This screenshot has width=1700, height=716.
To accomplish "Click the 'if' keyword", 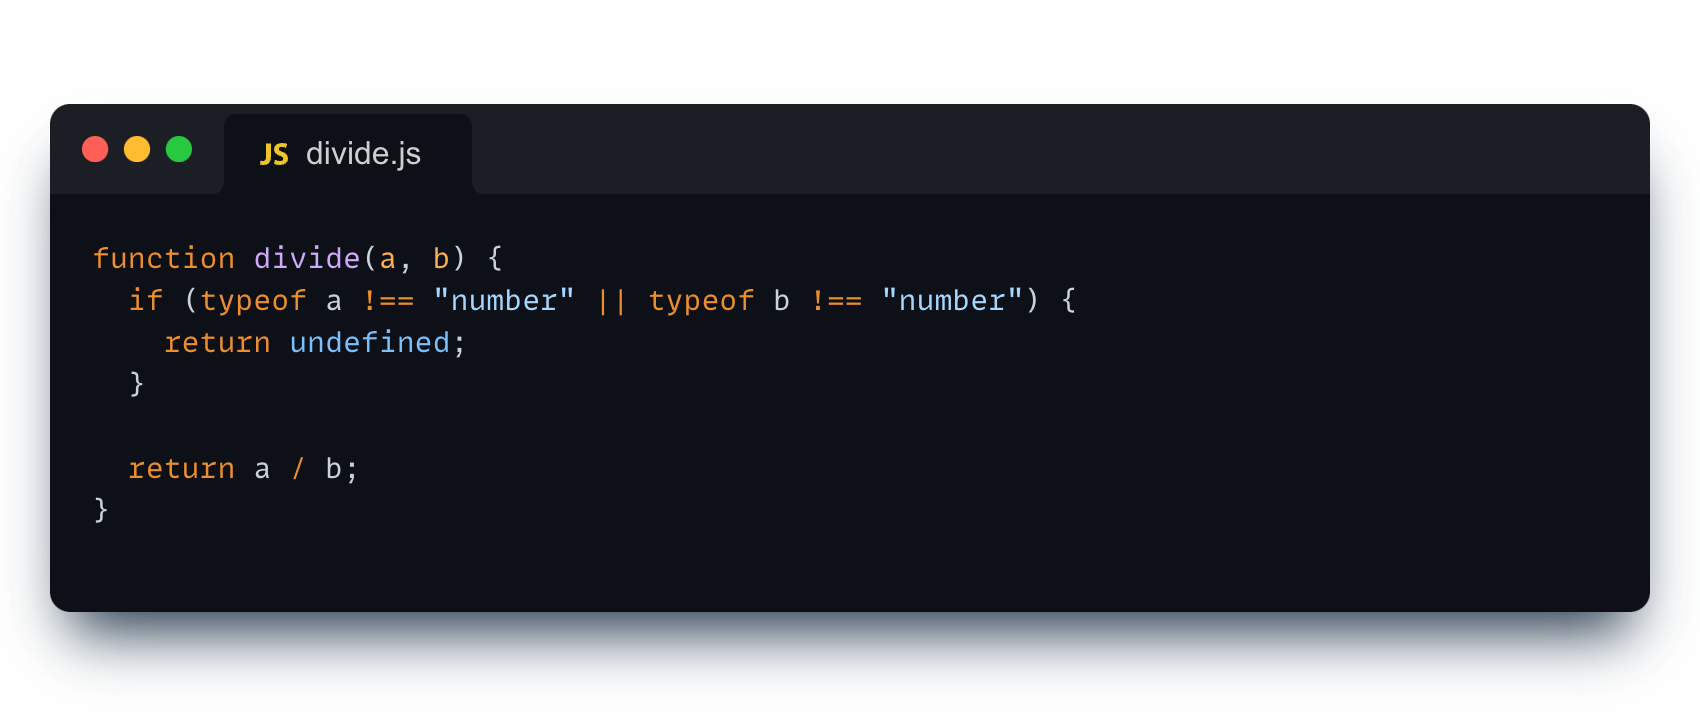I will (x=145, y=301).
